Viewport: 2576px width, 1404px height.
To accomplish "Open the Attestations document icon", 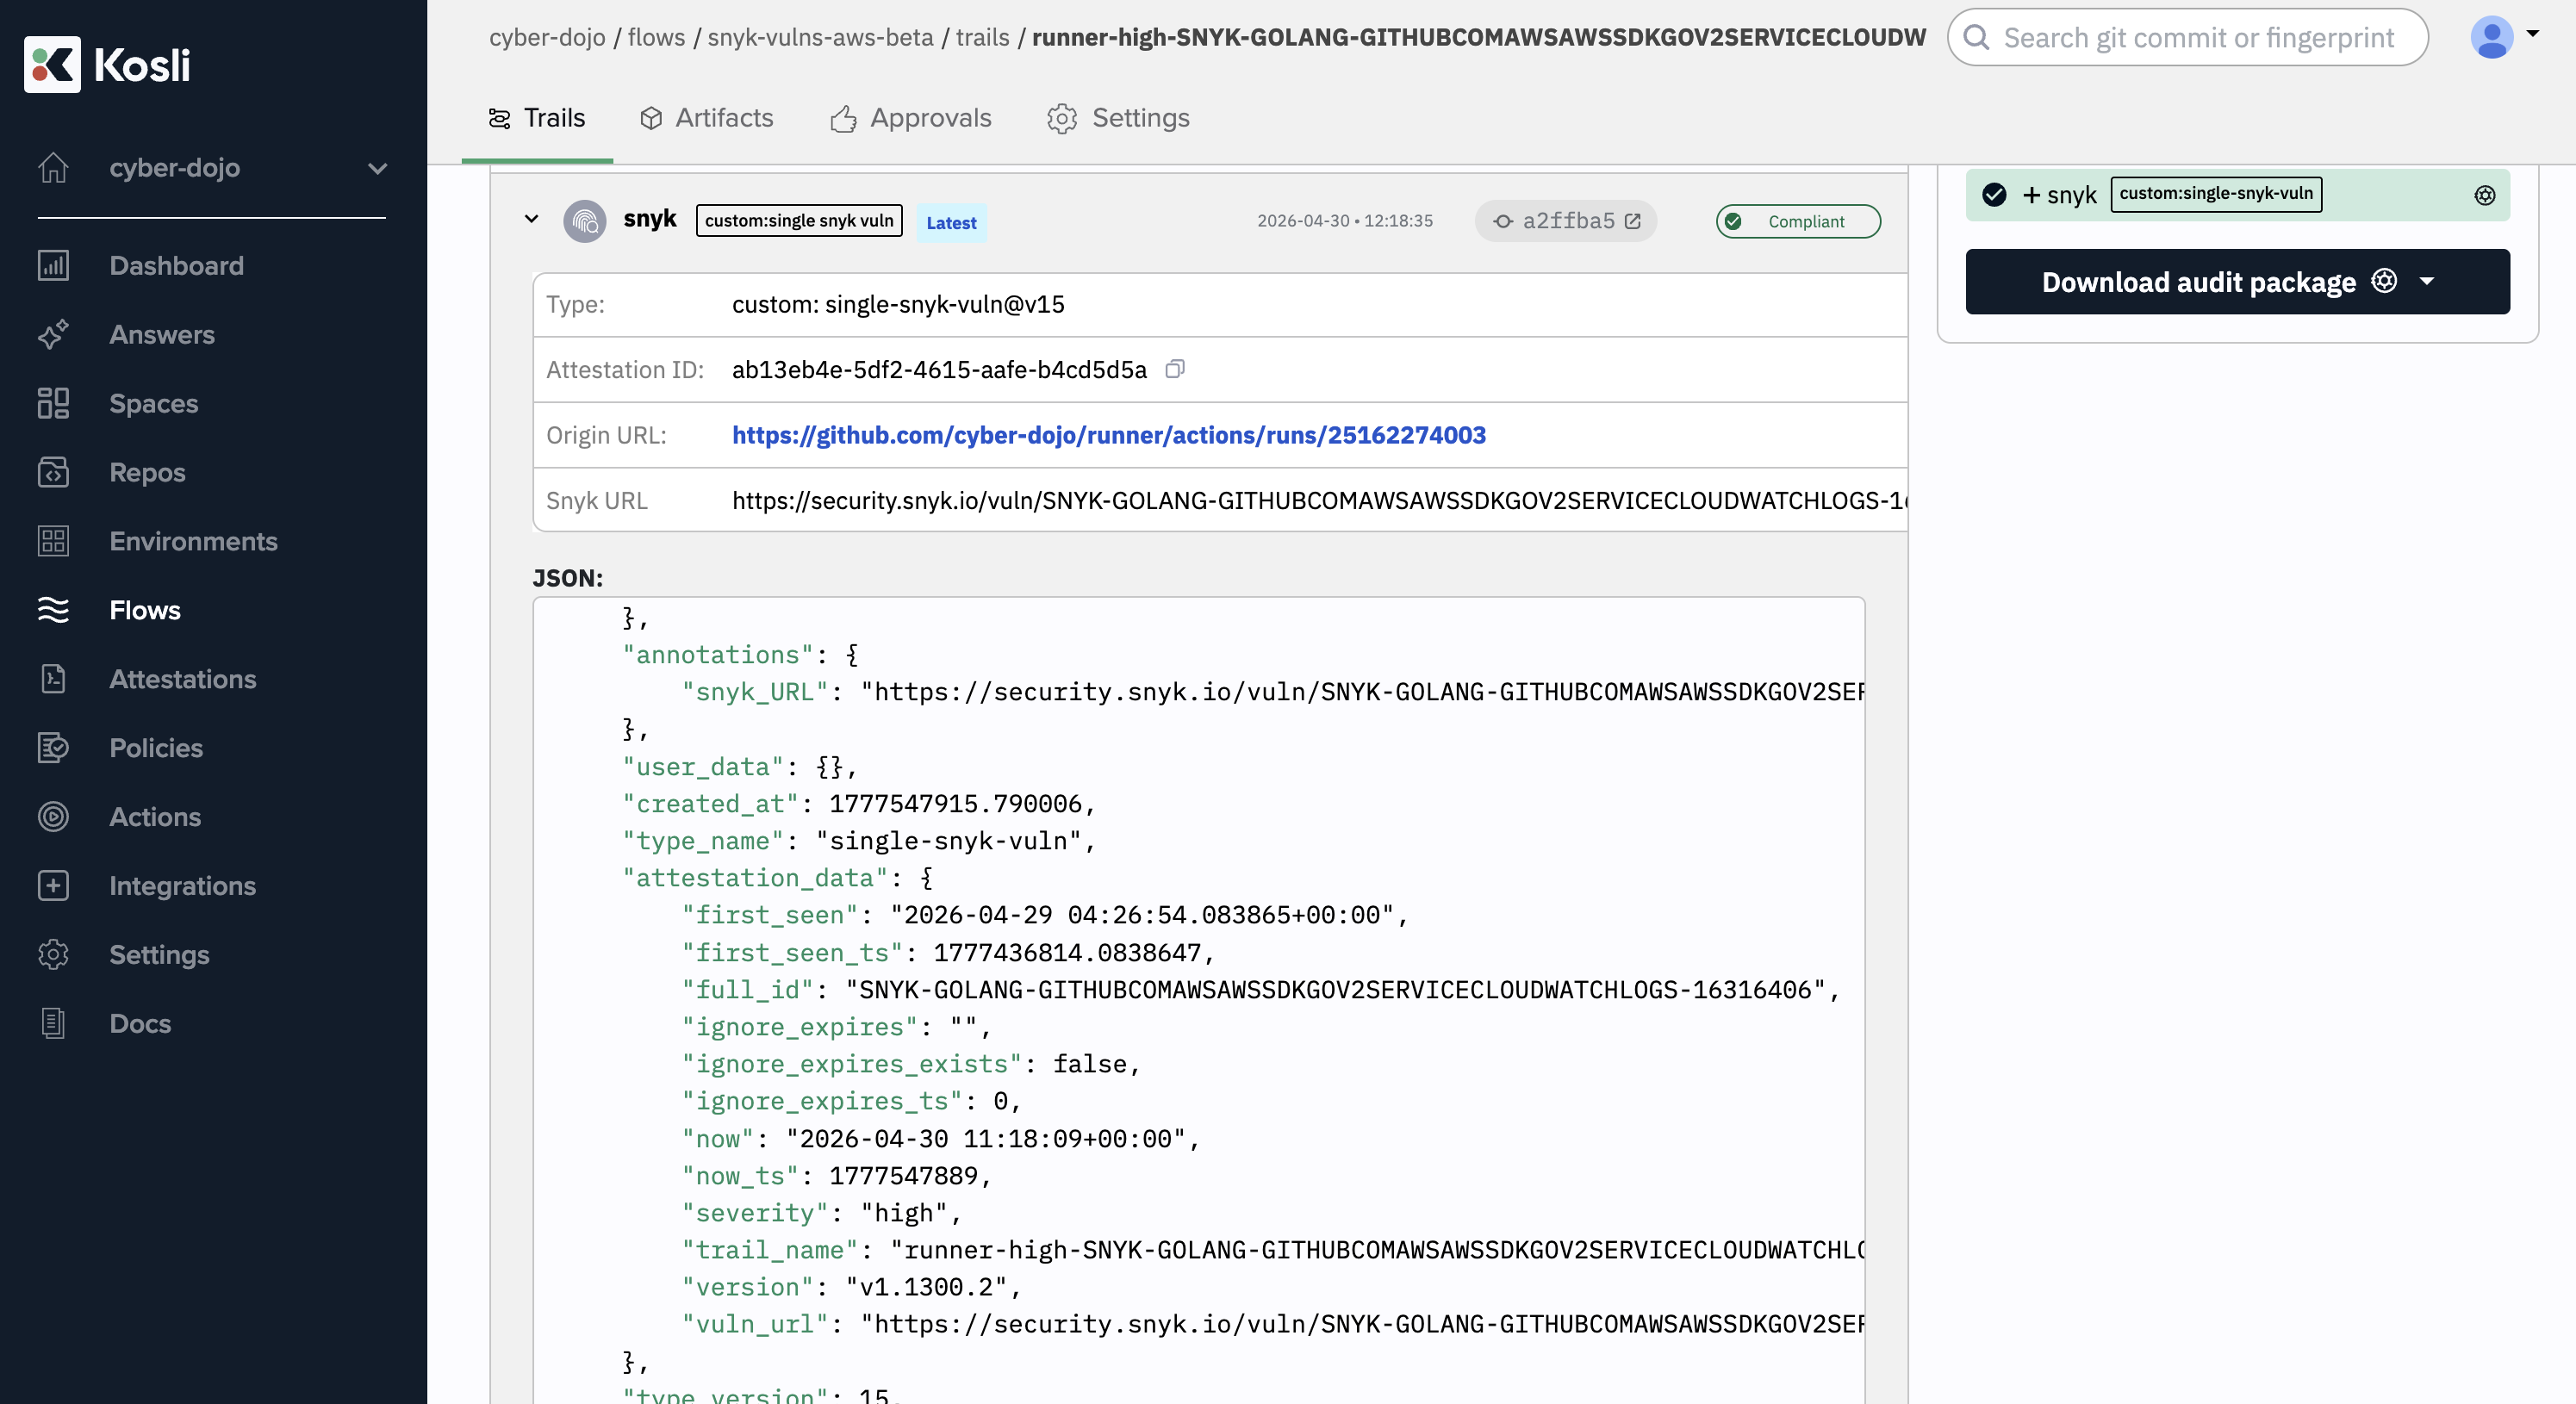I will tap(54, 680).
